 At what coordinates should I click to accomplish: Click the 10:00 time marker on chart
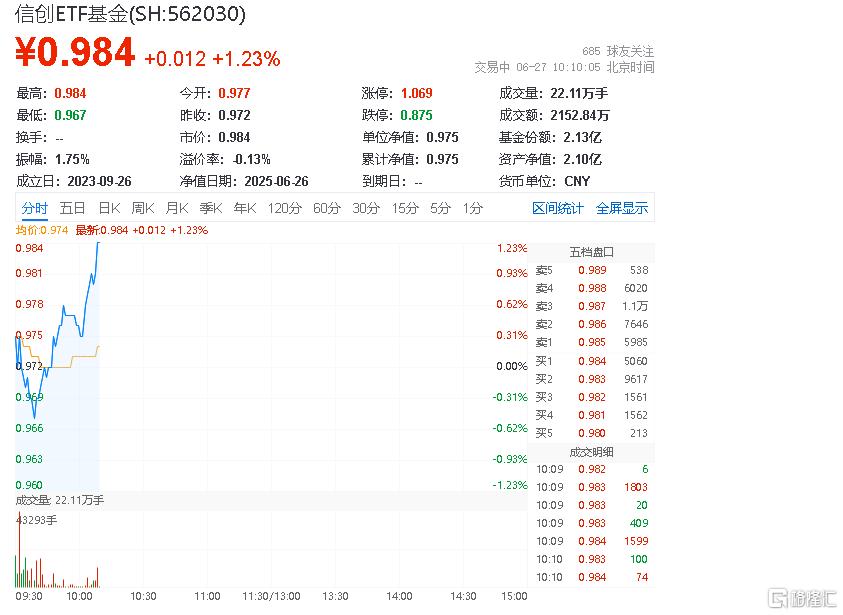(x=79, y=596)
